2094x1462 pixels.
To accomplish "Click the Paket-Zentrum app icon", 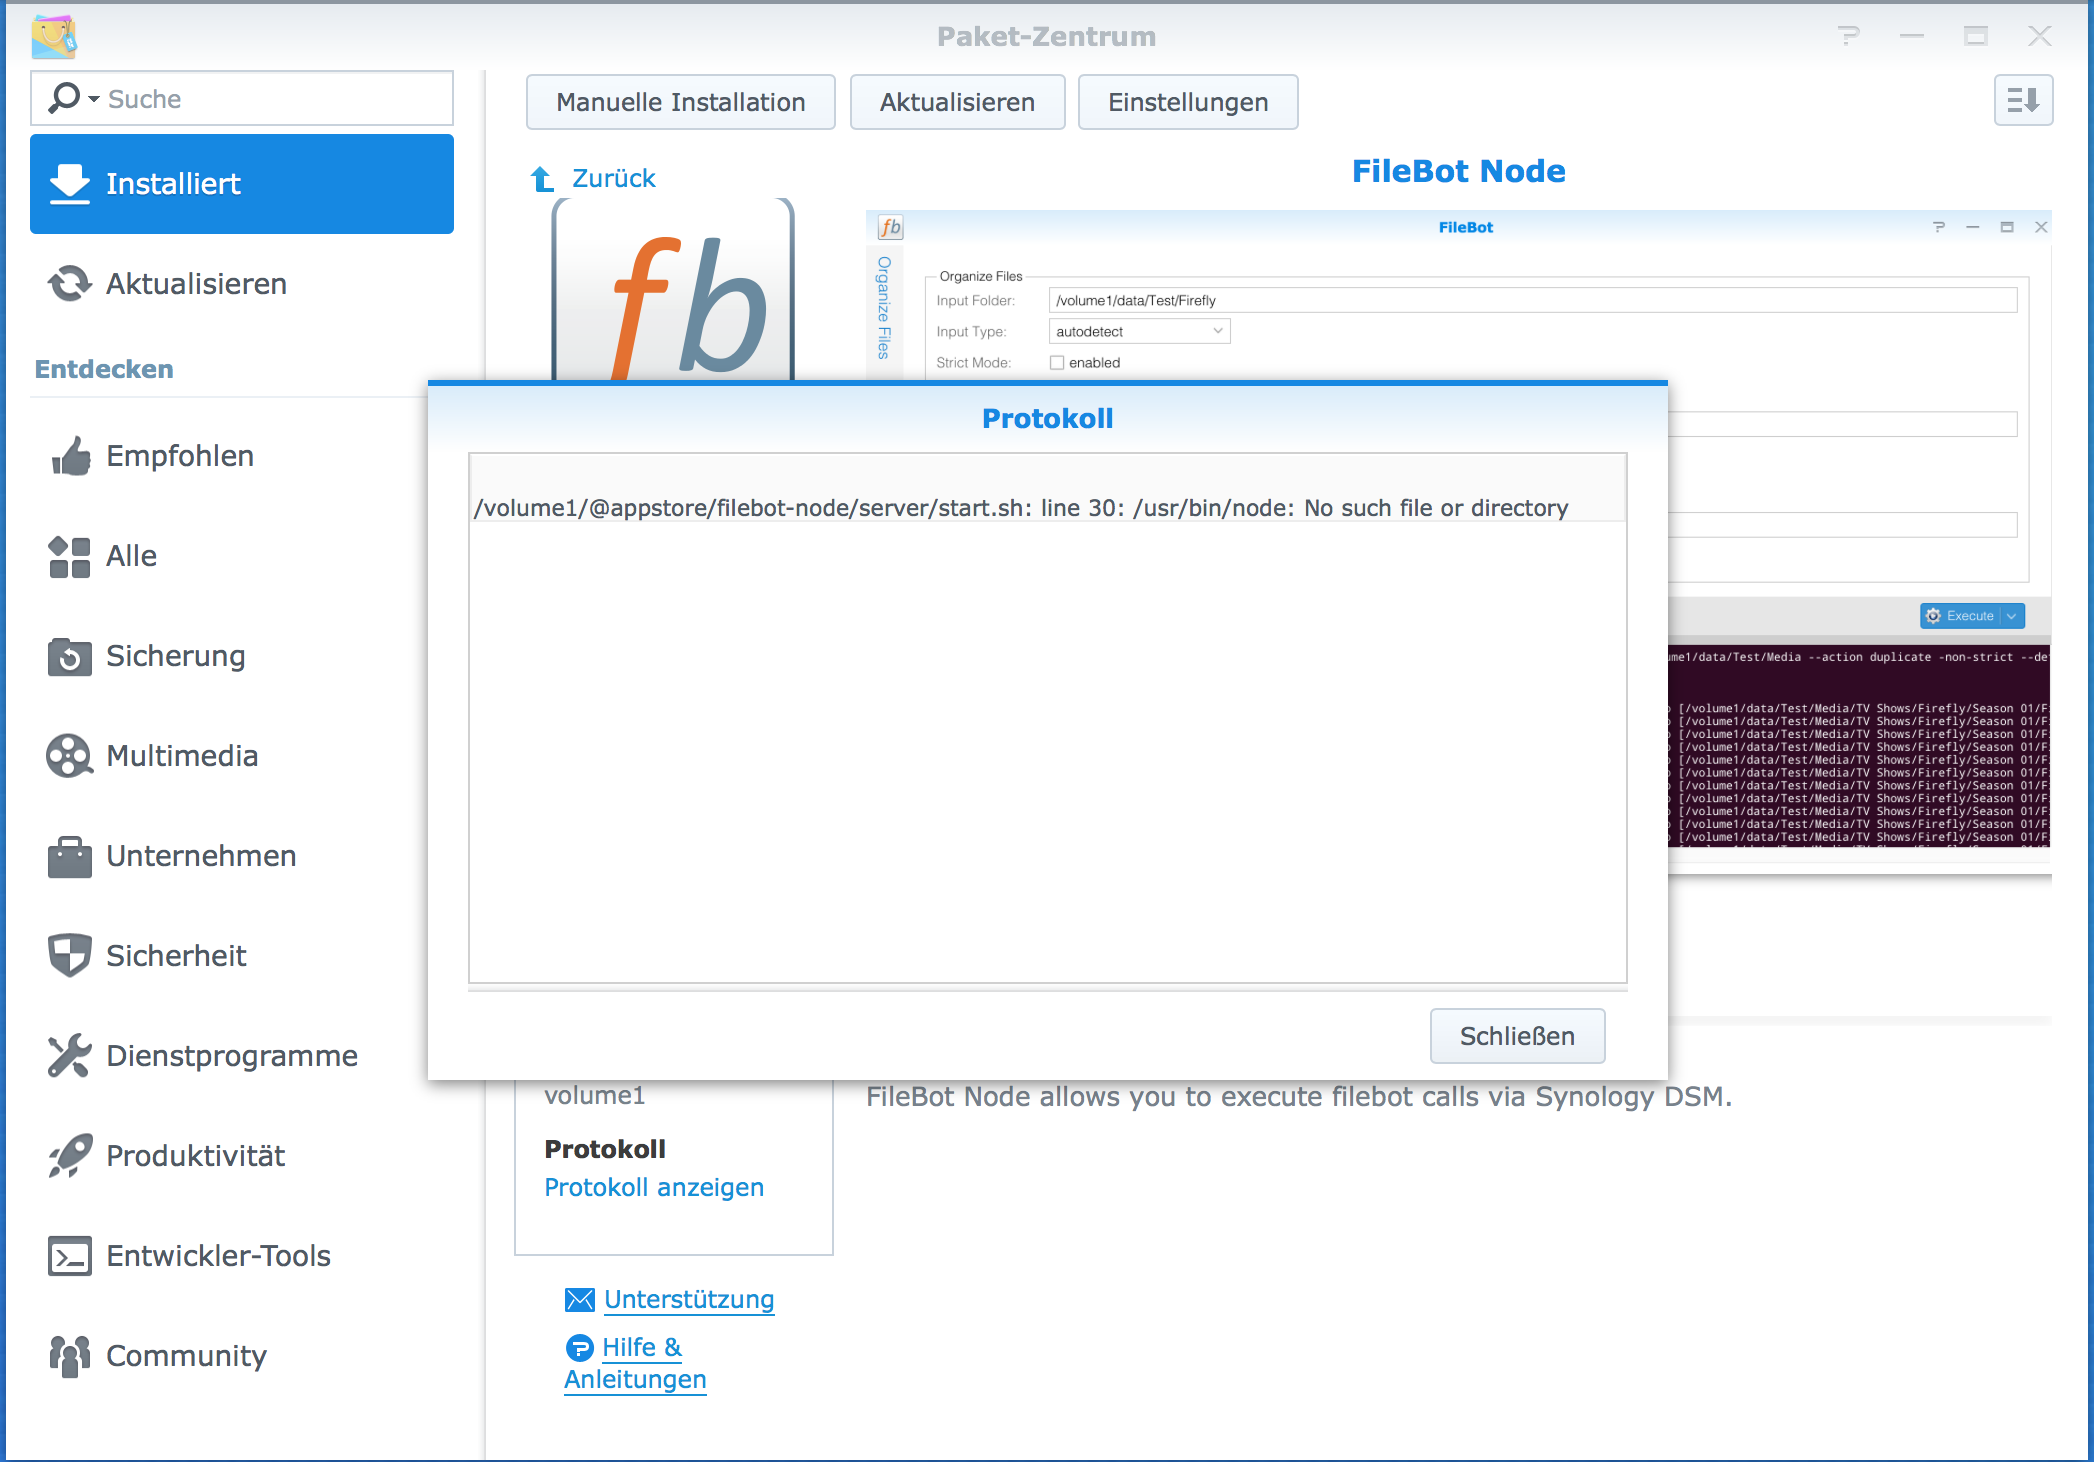I will coord(54,36).
